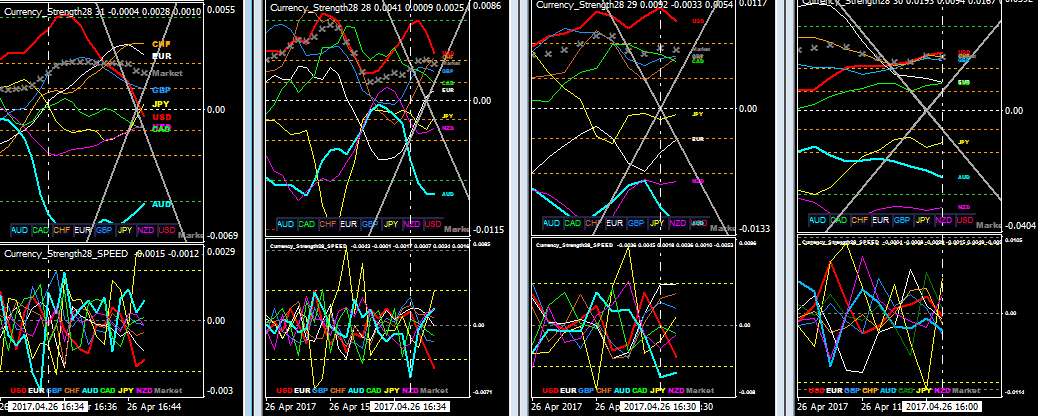Click the 0.0055 scale value in Strength28 31 chart
Screen dimensions: 1038x416
(220, 11)
